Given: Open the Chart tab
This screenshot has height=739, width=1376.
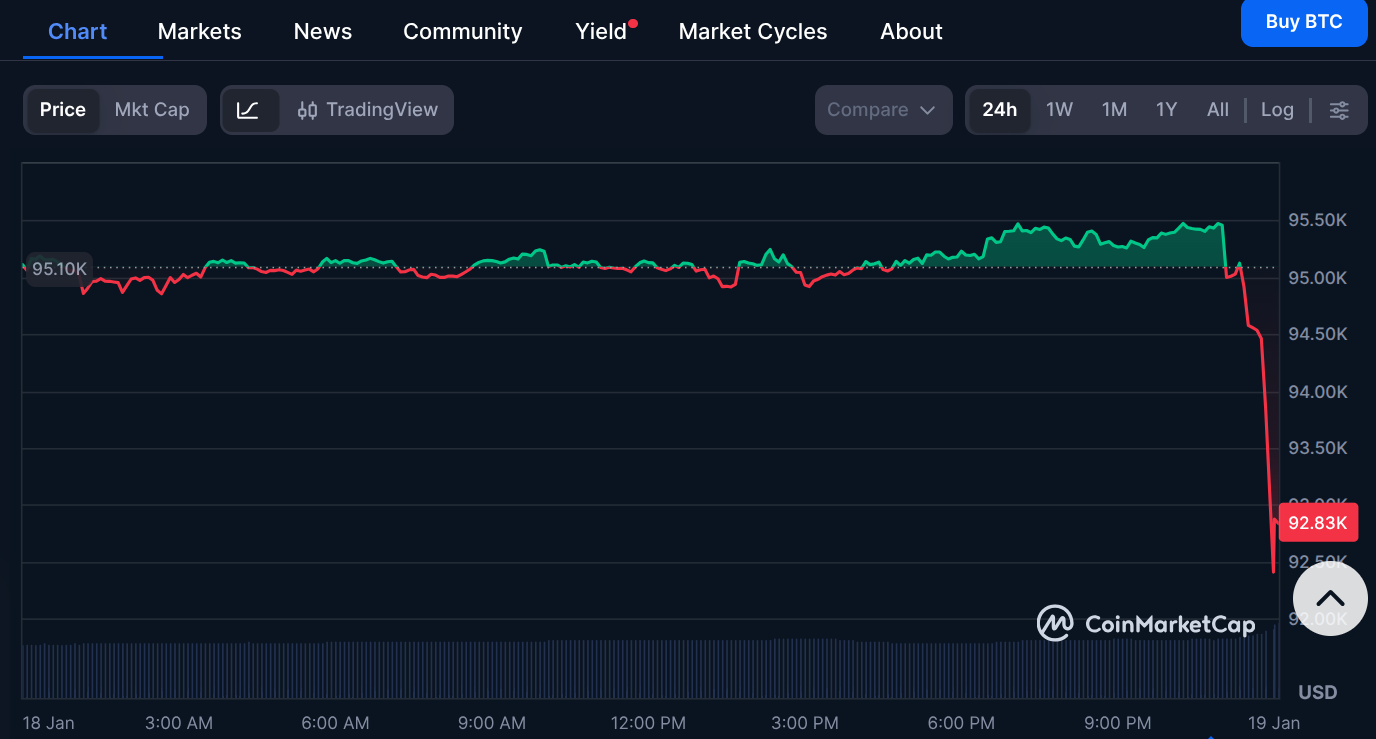Looking at the screenshot, I should click(x=78, y=32).
